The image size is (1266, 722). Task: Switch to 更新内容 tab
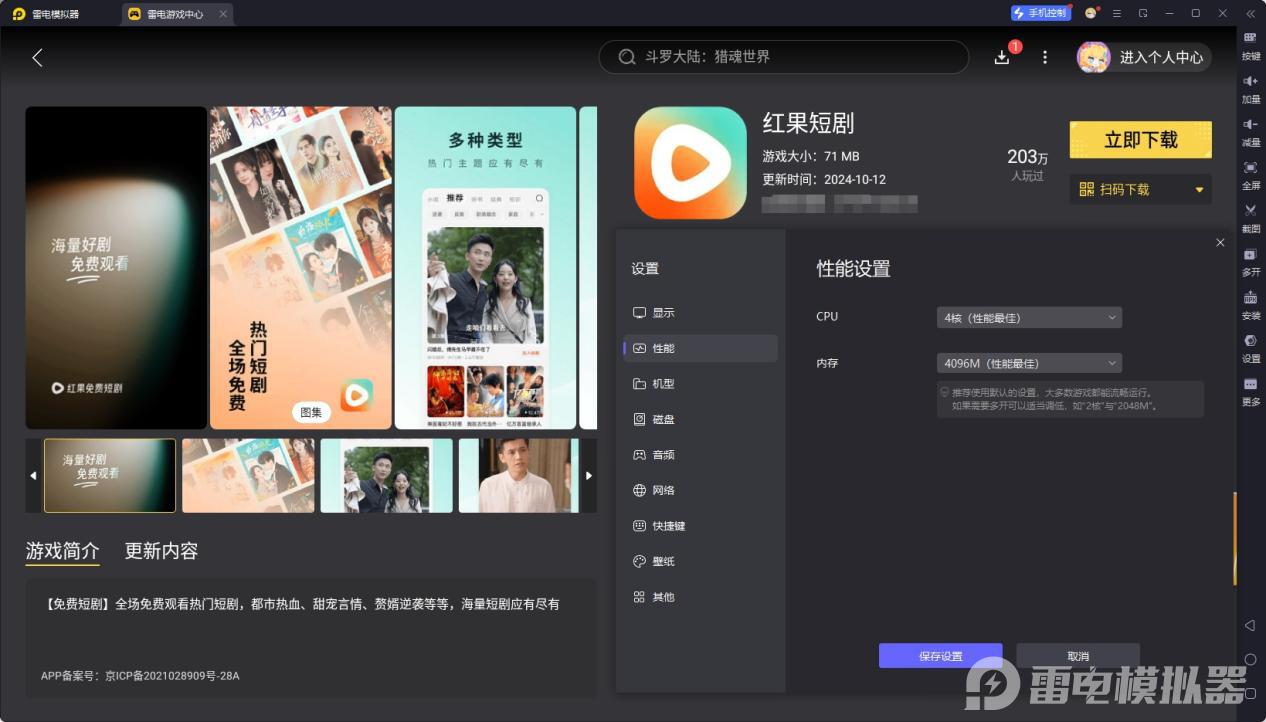pos(161,551)
